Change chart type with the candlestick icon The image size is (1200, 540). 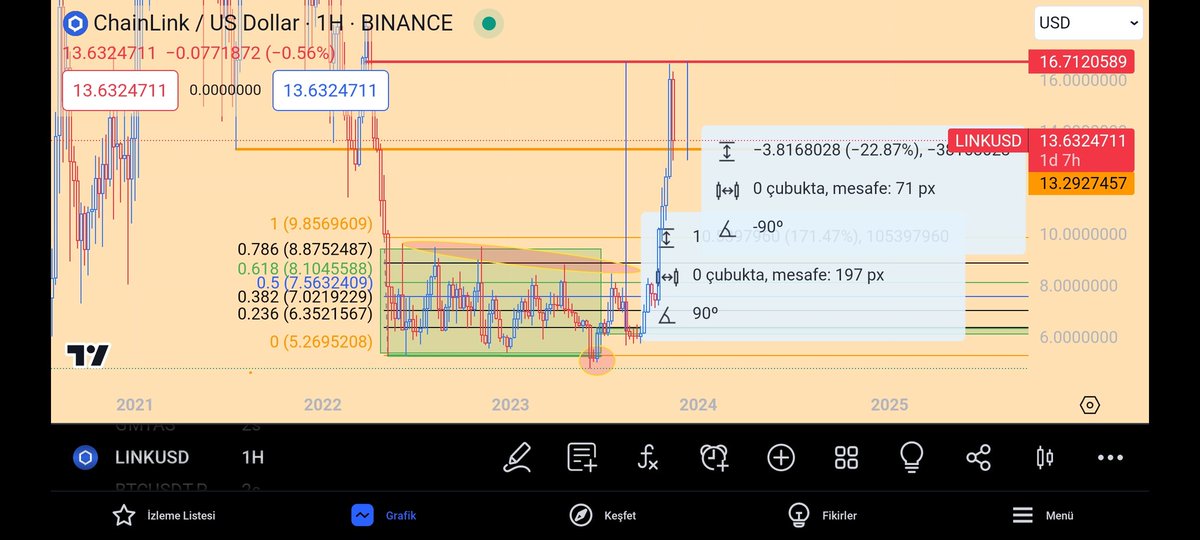tap(1044, 458)
